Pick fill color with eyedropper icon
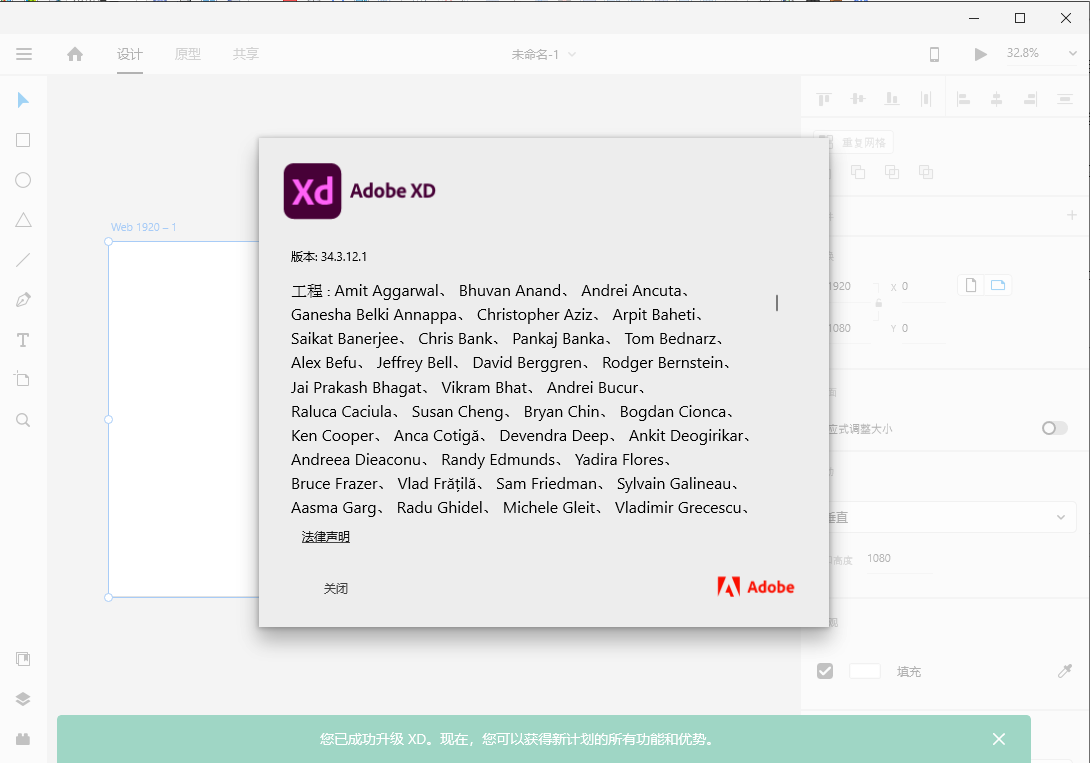This screenshot has height=763, width=1090. (1064, 671)
